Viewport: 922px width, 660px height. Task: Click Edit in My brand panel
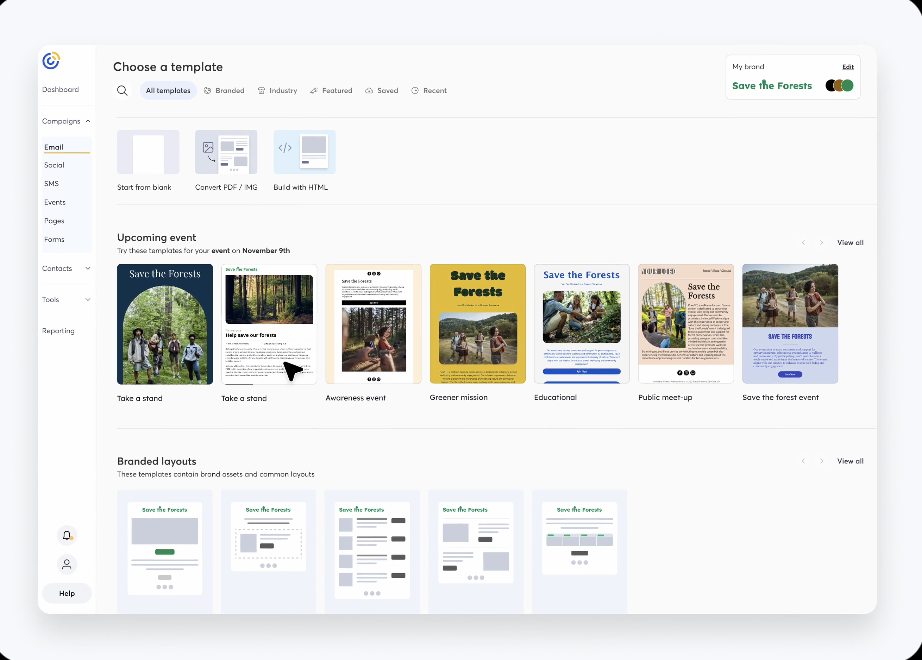[847, 67]
